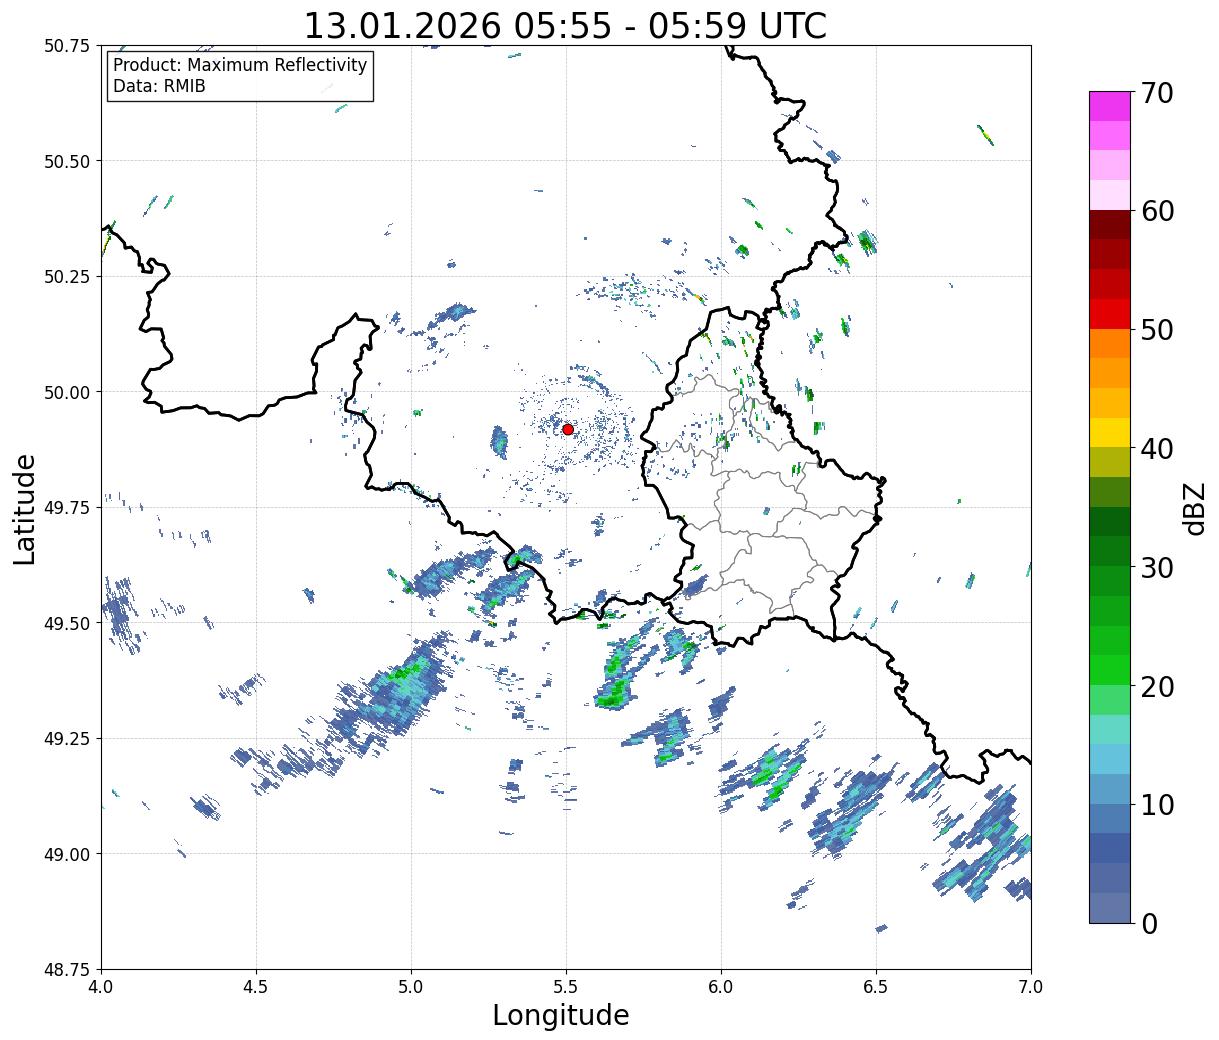The image size is (1219, 1040).
Task: Click the colorbar tick label 20
Action: (x=1156, y=686)
